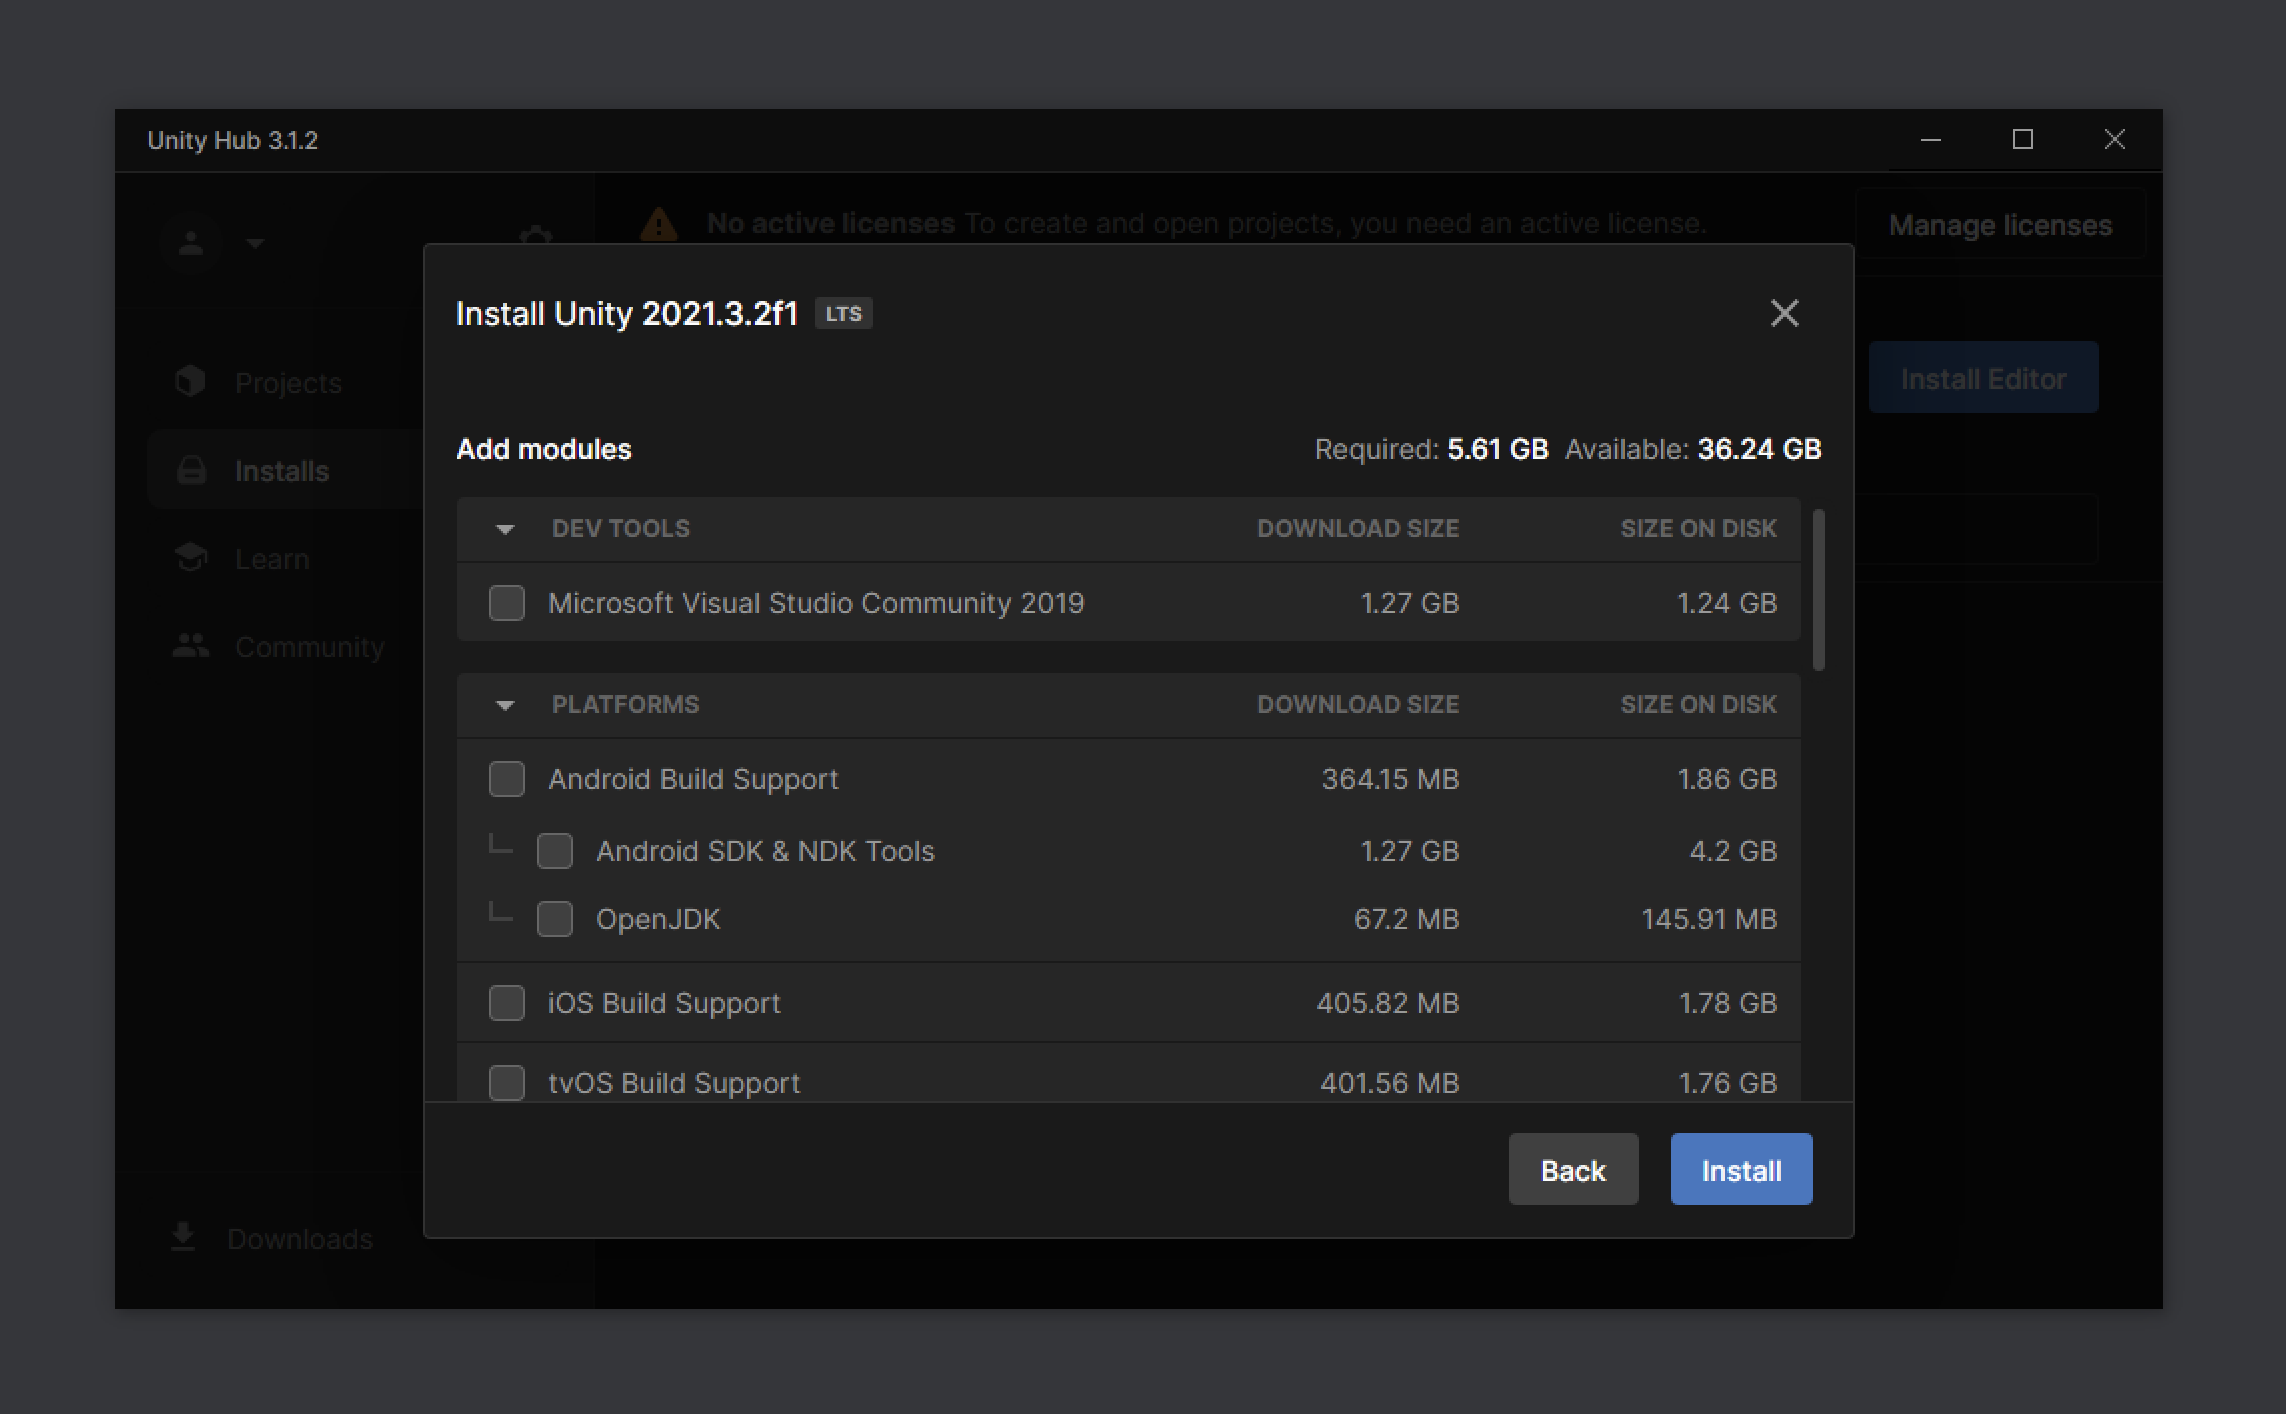
Task: Click the Learn graduation cap icon
Action: 190,557
